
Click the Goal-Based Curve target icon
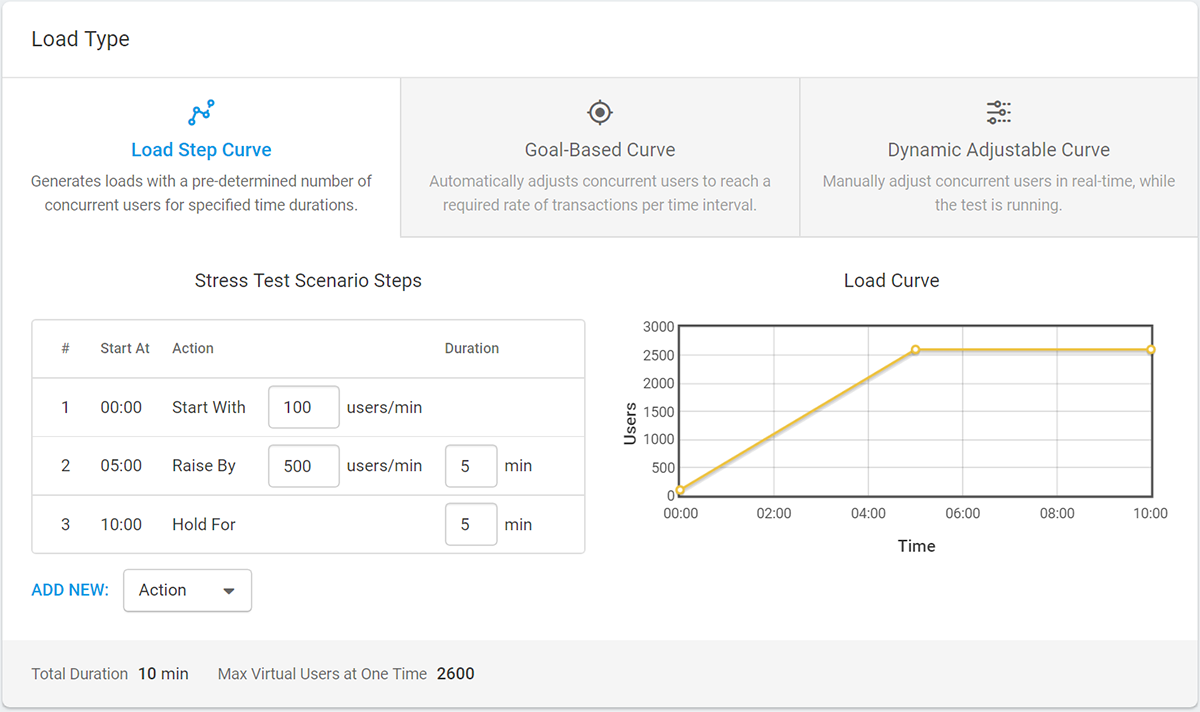[599, 112]
